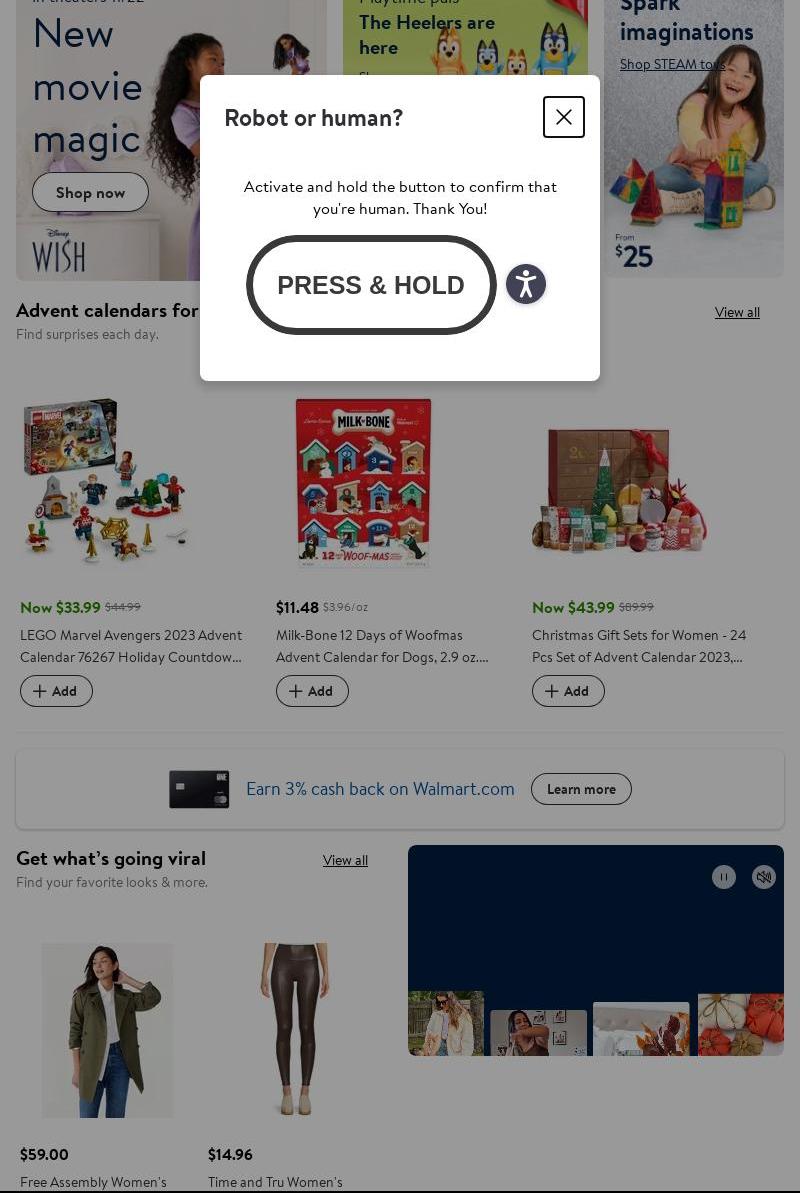Add Christmas Gift Sets for Women
This screenshot has height=1193, width=800.
tap(568, 691)
